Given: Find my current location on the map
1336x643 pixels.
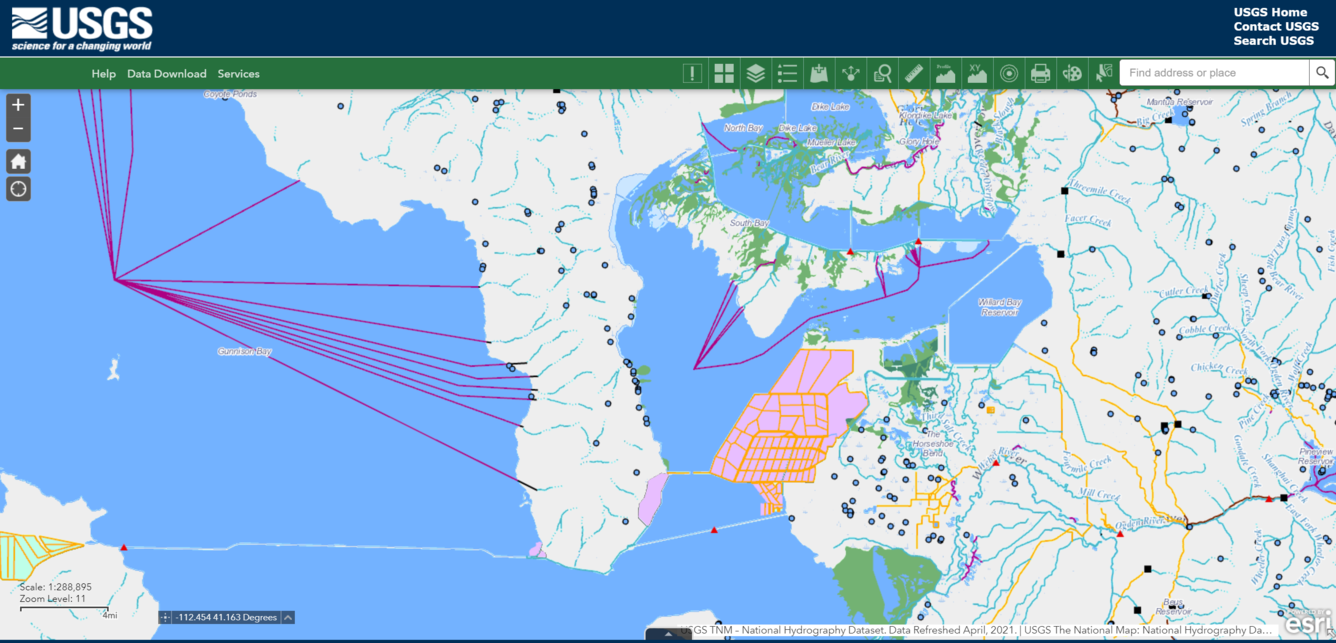Looking at the screenshot, I should tap(18, 188).
